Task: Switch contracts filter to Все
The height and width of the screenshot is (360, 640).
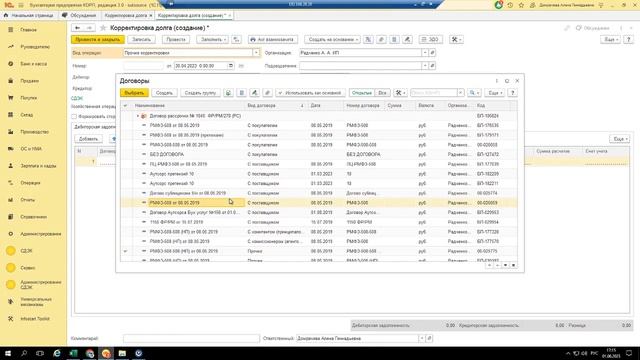Action: (x=382, y=93)
